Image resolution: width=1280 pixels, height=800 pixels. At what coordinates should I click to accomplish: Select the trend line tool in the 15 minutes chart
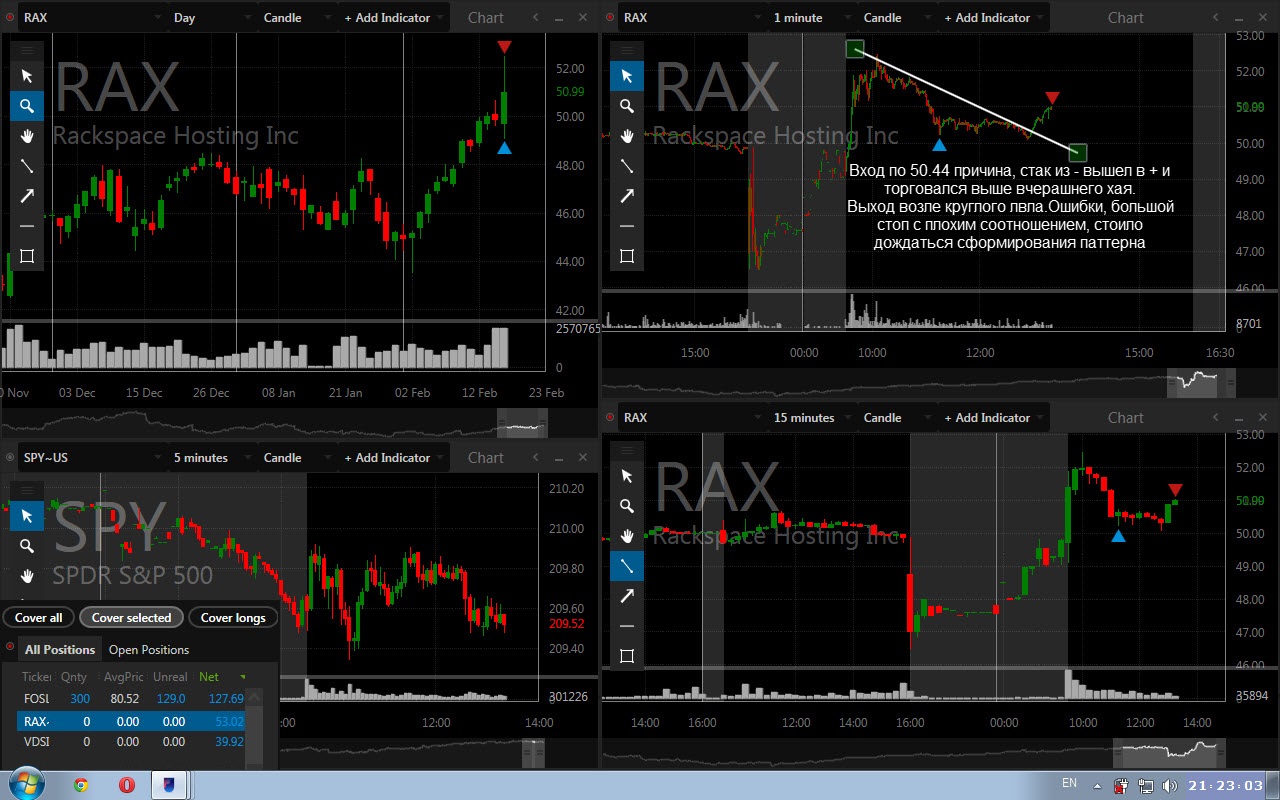627,566
